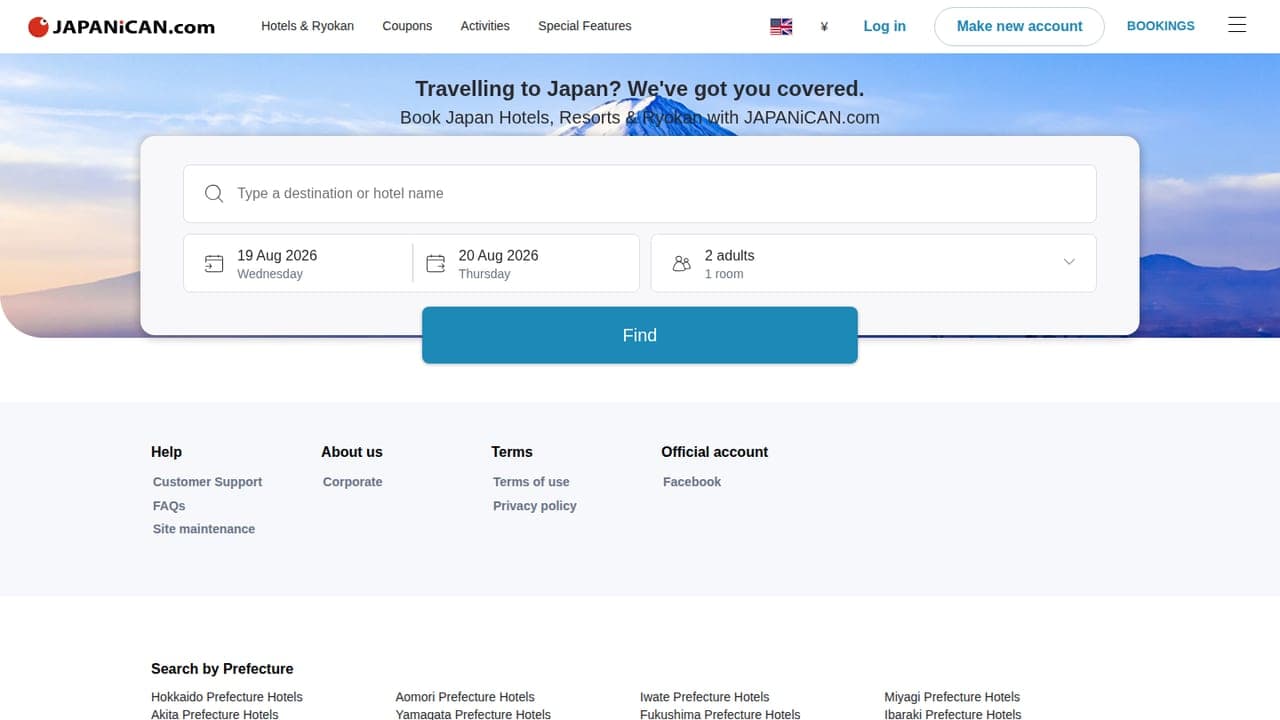Click the 'Official account' heading
The height and width of the screenshot is (720, 1280).
point(715,452)
